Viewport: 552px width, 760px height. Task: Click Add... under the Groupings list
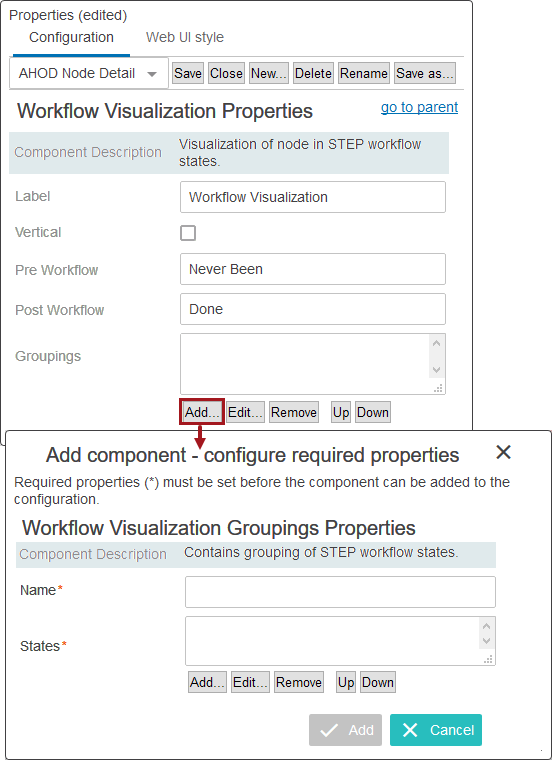coord(202,412)
